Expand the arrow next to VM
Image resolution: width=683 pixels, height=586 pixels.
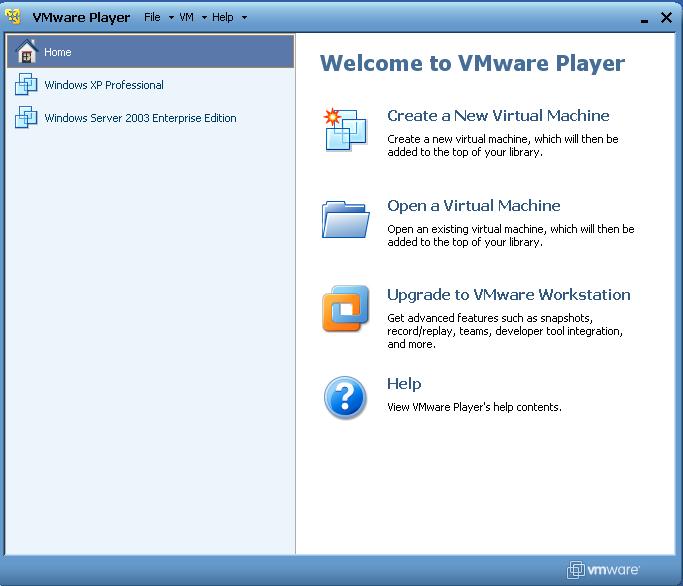click(204, 18)
